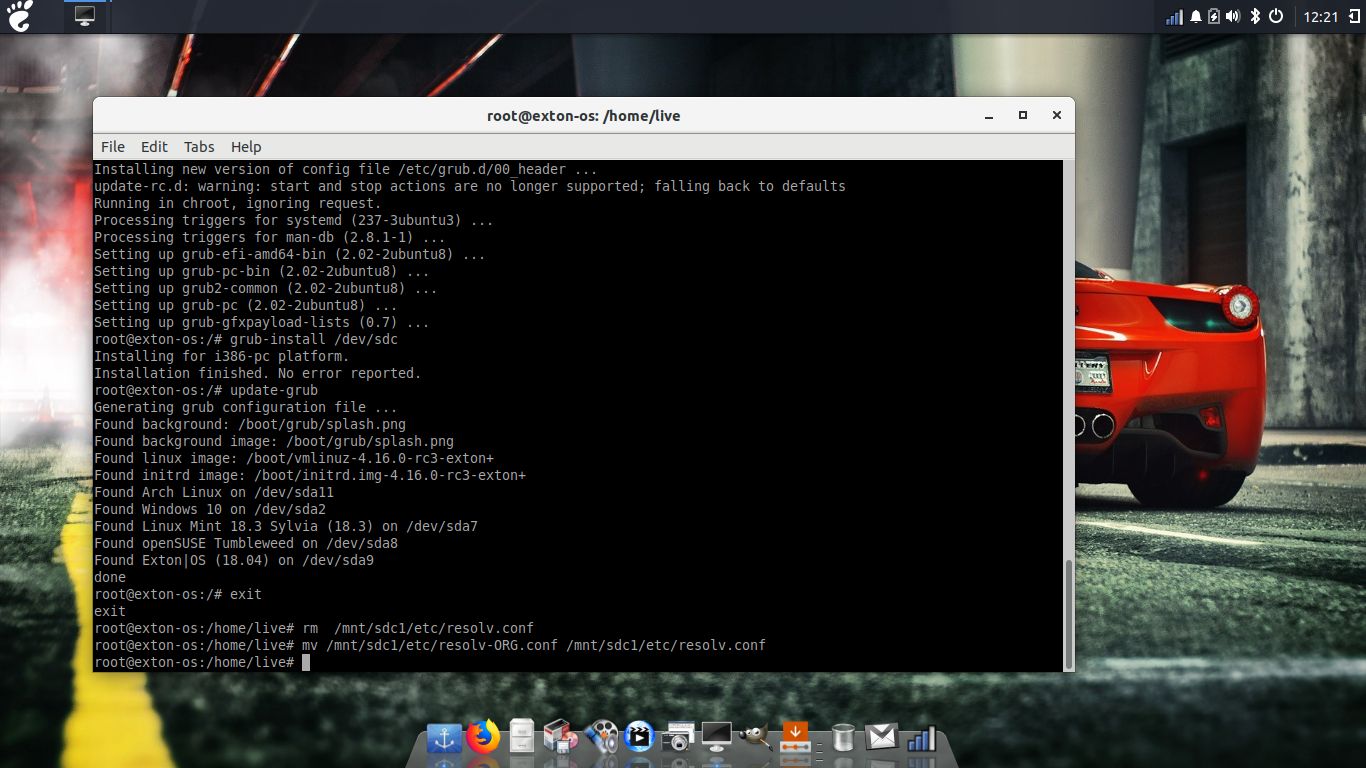1366x768 pixels.
Task: Open the GNOME foot applications menu
Action: [x=19, y=16]
